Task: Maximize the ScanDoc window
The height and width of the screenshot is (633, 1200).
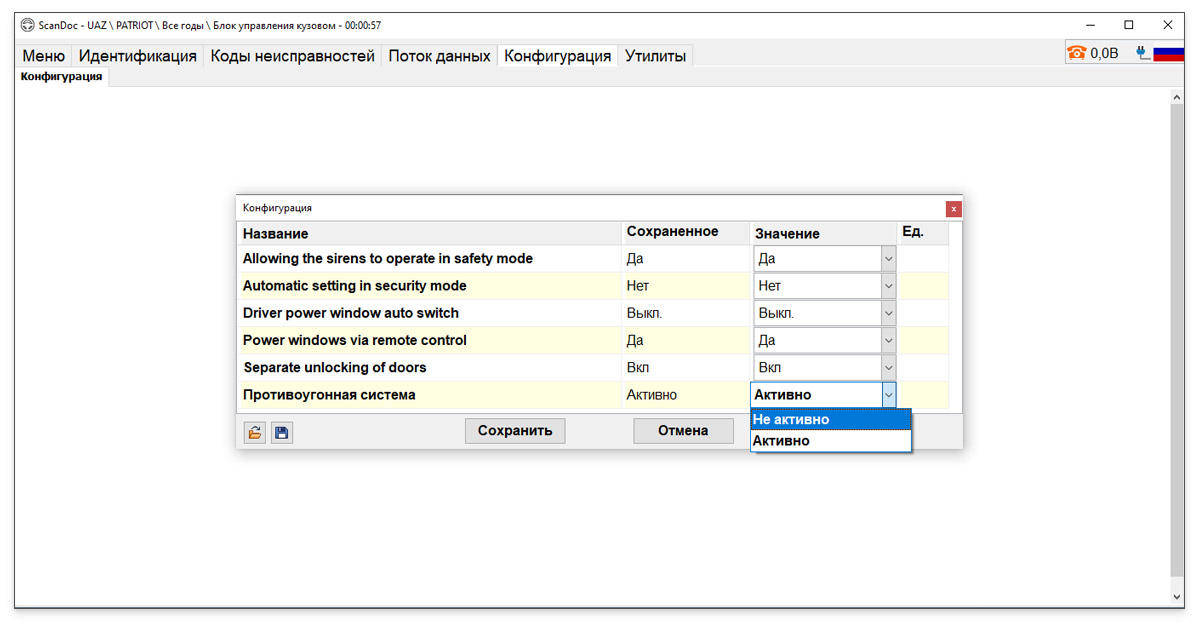Action: tap(1129, 25)
